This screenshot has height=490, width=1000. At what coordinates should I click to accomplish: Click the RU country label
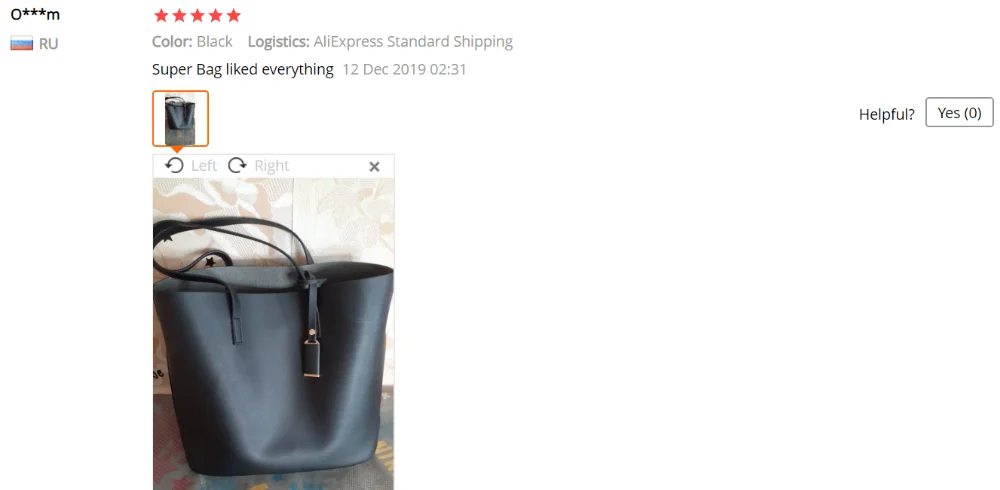tap(48, 44)
